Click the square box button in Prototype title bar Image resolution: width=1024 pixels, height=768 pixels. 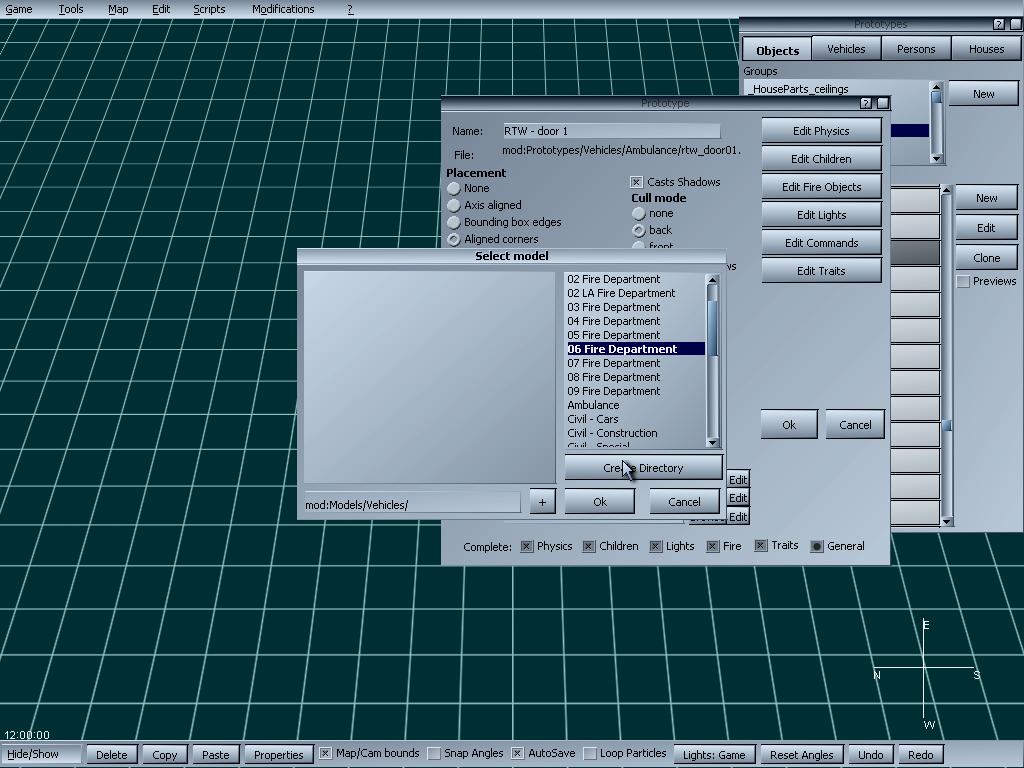(x=883, y=103)
